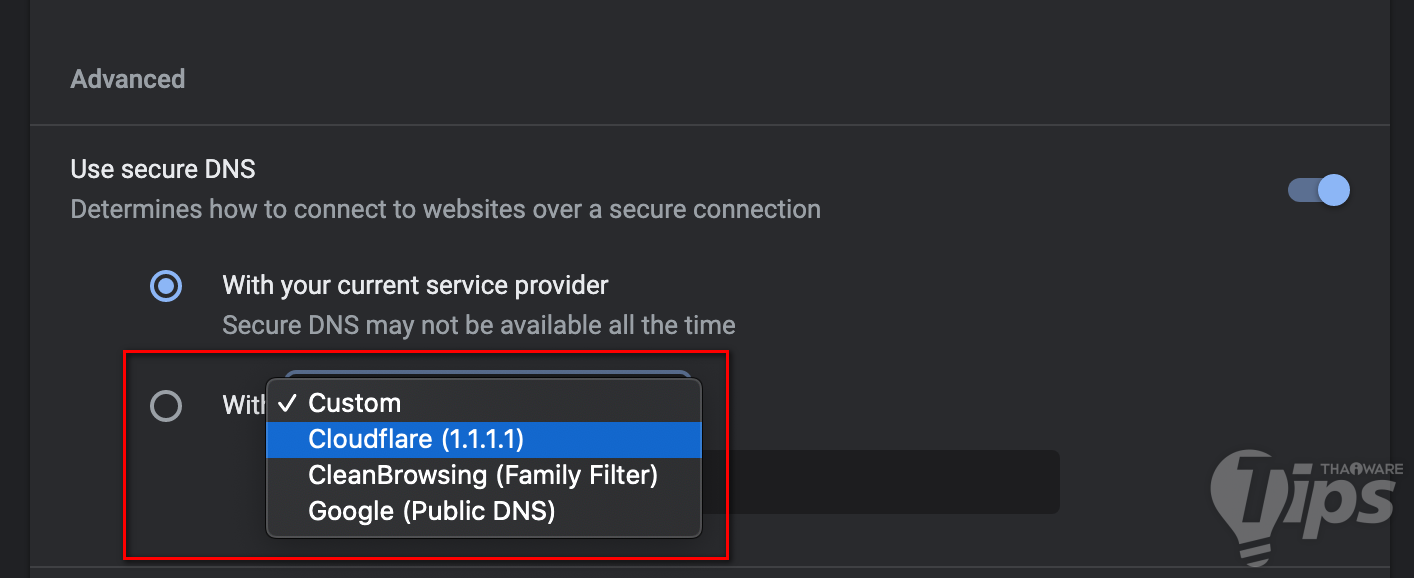Click 'With your current service provider' label text
Viewport: 1414px width, 578px height.
(x=415, y=285)
